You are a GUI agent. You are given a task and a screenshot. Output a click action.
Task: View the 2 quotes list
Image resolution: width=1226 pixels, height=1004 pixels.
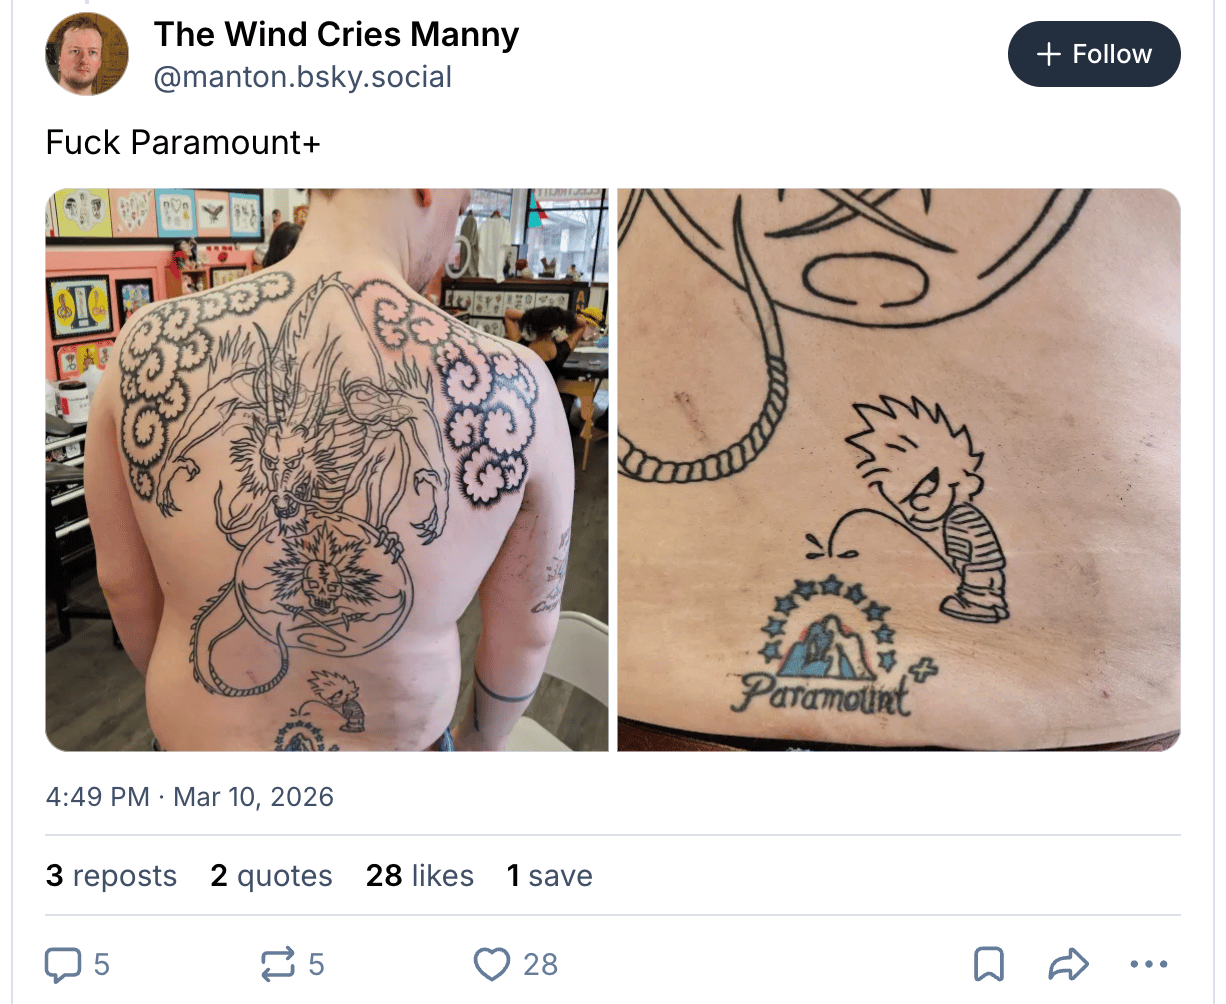tap(271, 876)
